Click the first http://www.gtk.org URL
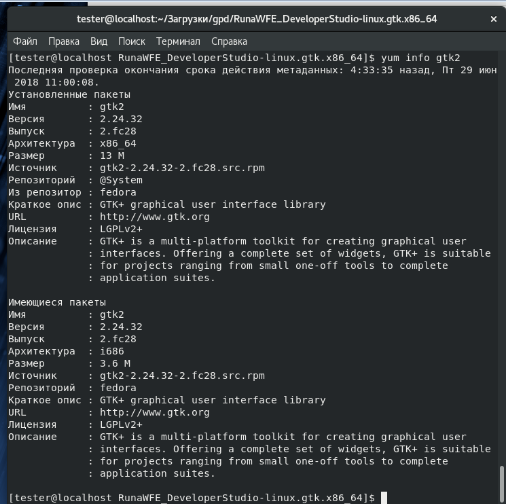This screenshot has width=506, height=504. pyautogui.click(x=155, y=217)
